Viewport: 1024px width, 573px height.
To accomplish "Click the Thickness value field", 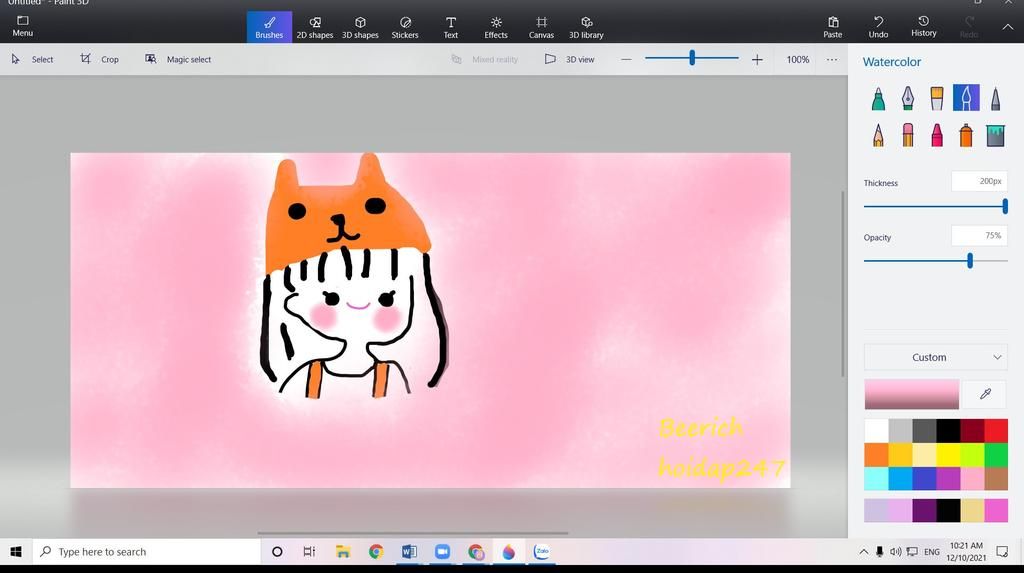I will (979, 181).
